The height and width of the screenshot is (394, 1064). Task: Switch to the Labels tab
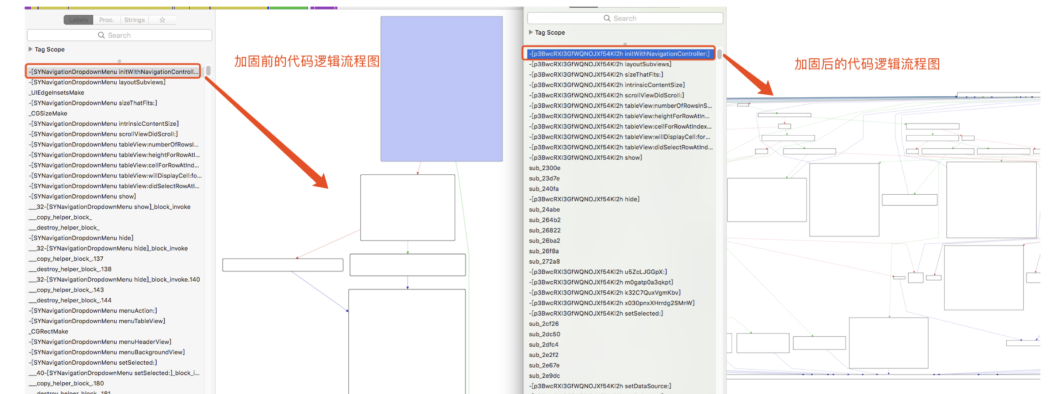point(79,20)
